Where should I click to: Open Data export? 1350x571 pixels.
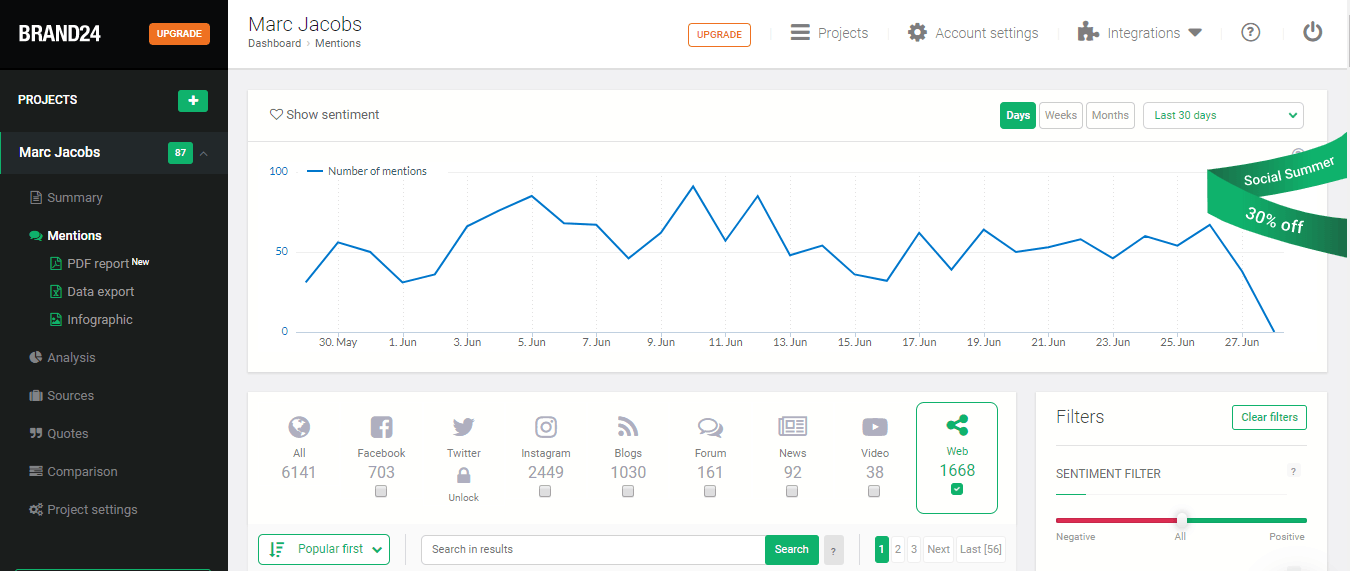[x=92, y=292]
